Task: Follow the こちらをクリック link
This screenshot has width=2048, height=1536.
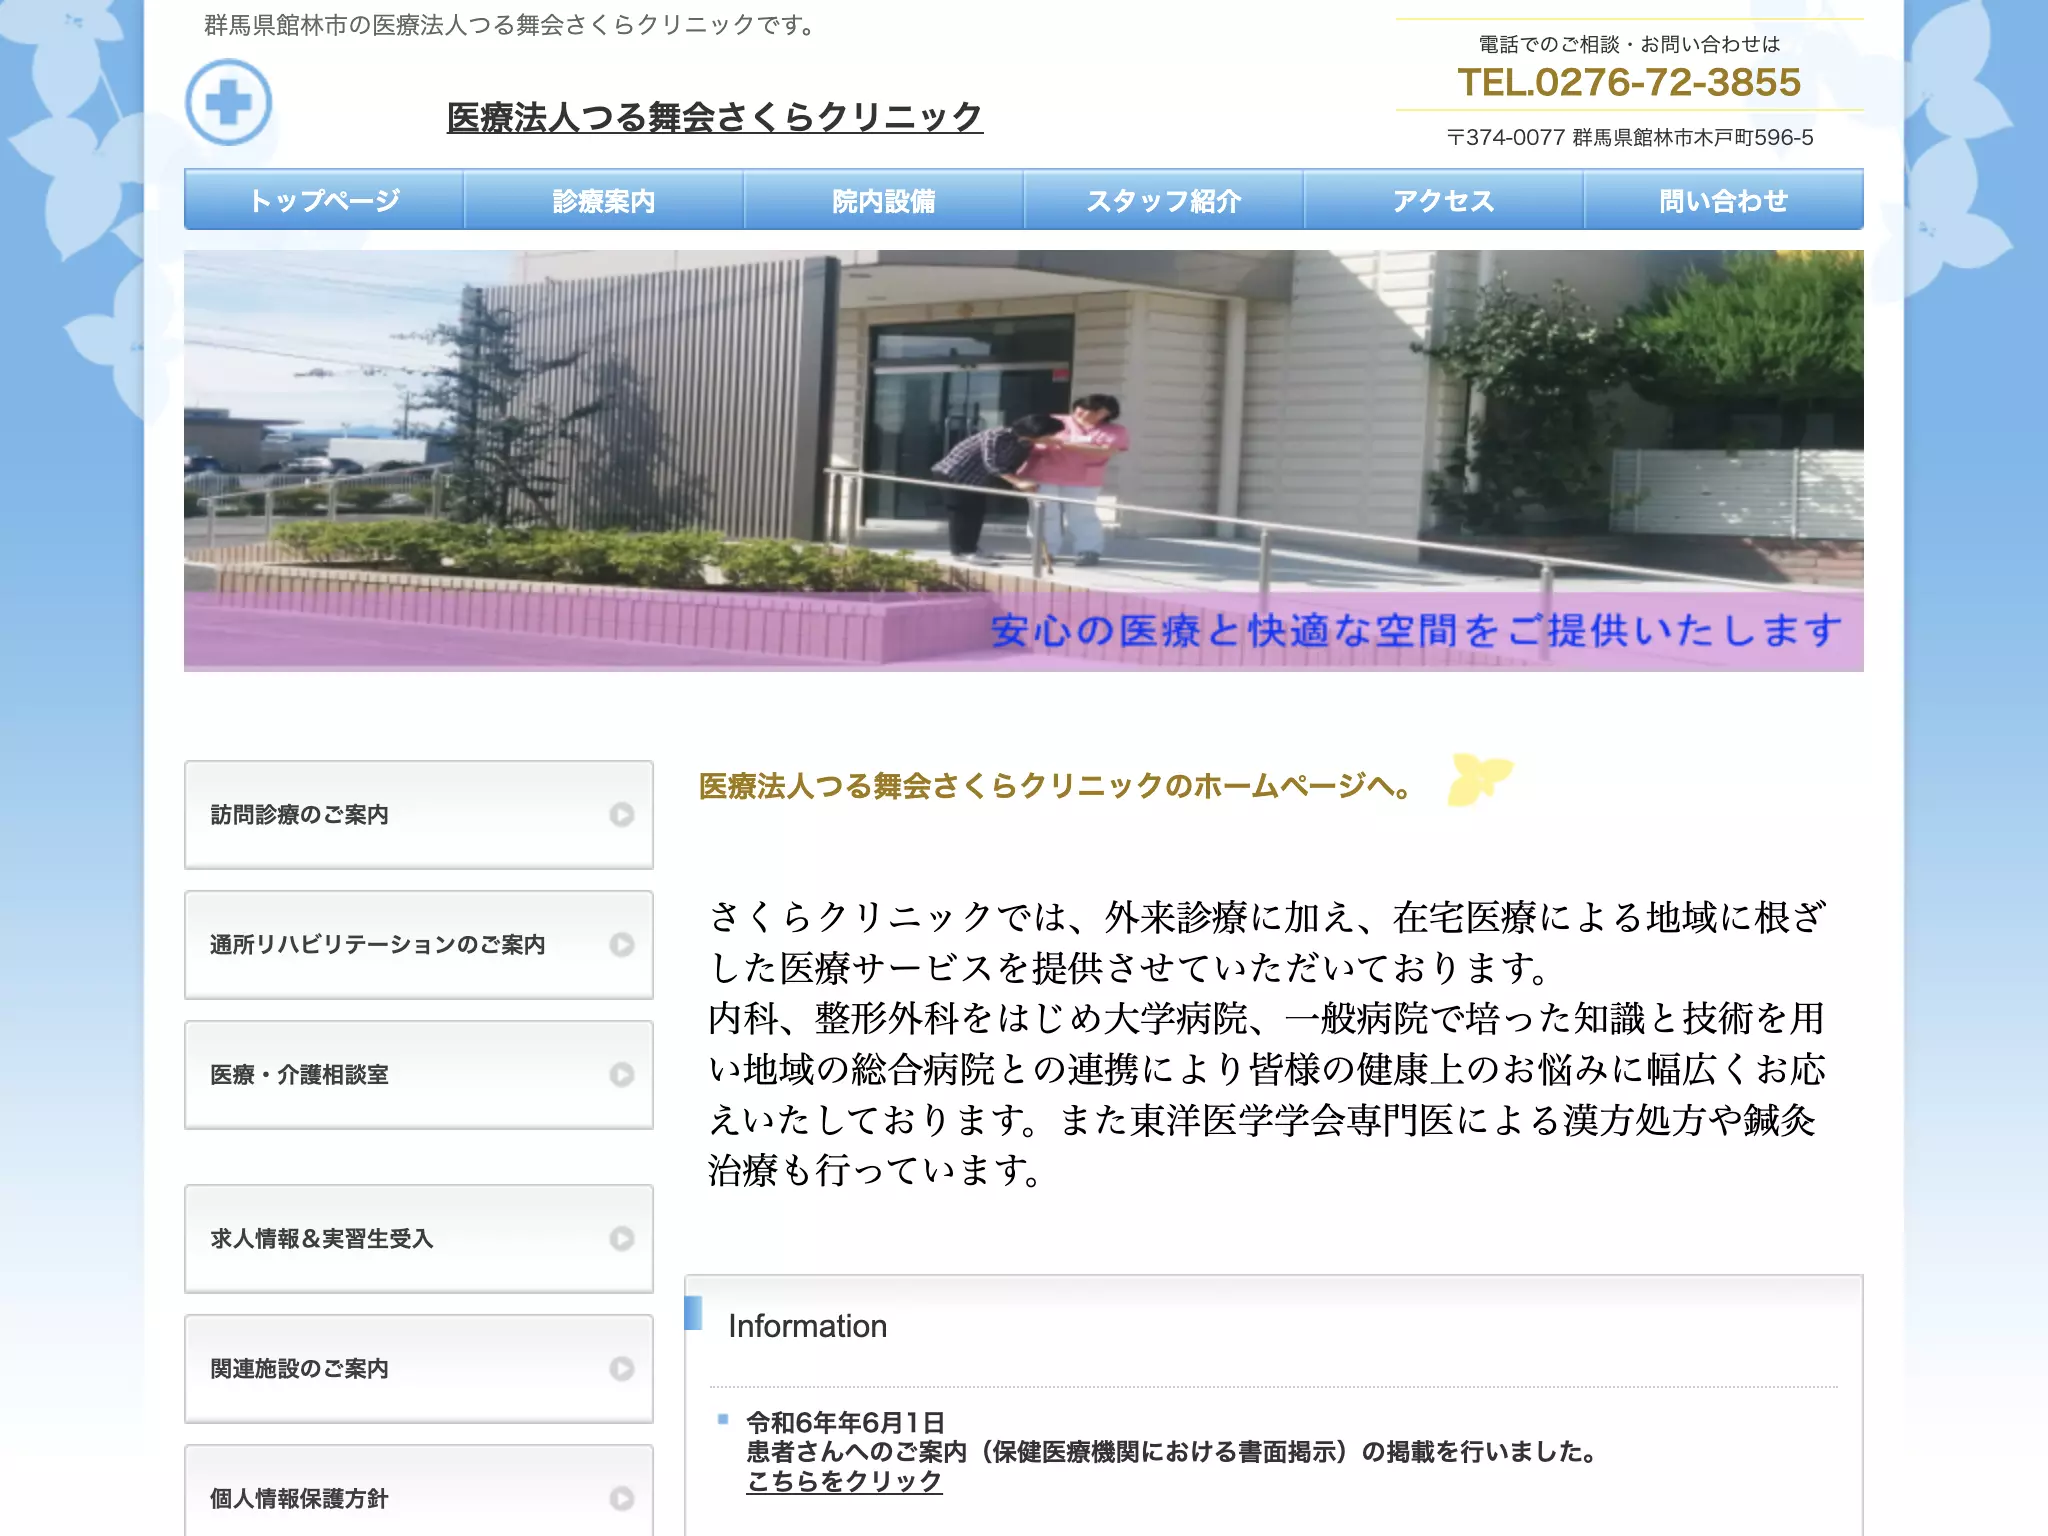Action: (844, 1481)
